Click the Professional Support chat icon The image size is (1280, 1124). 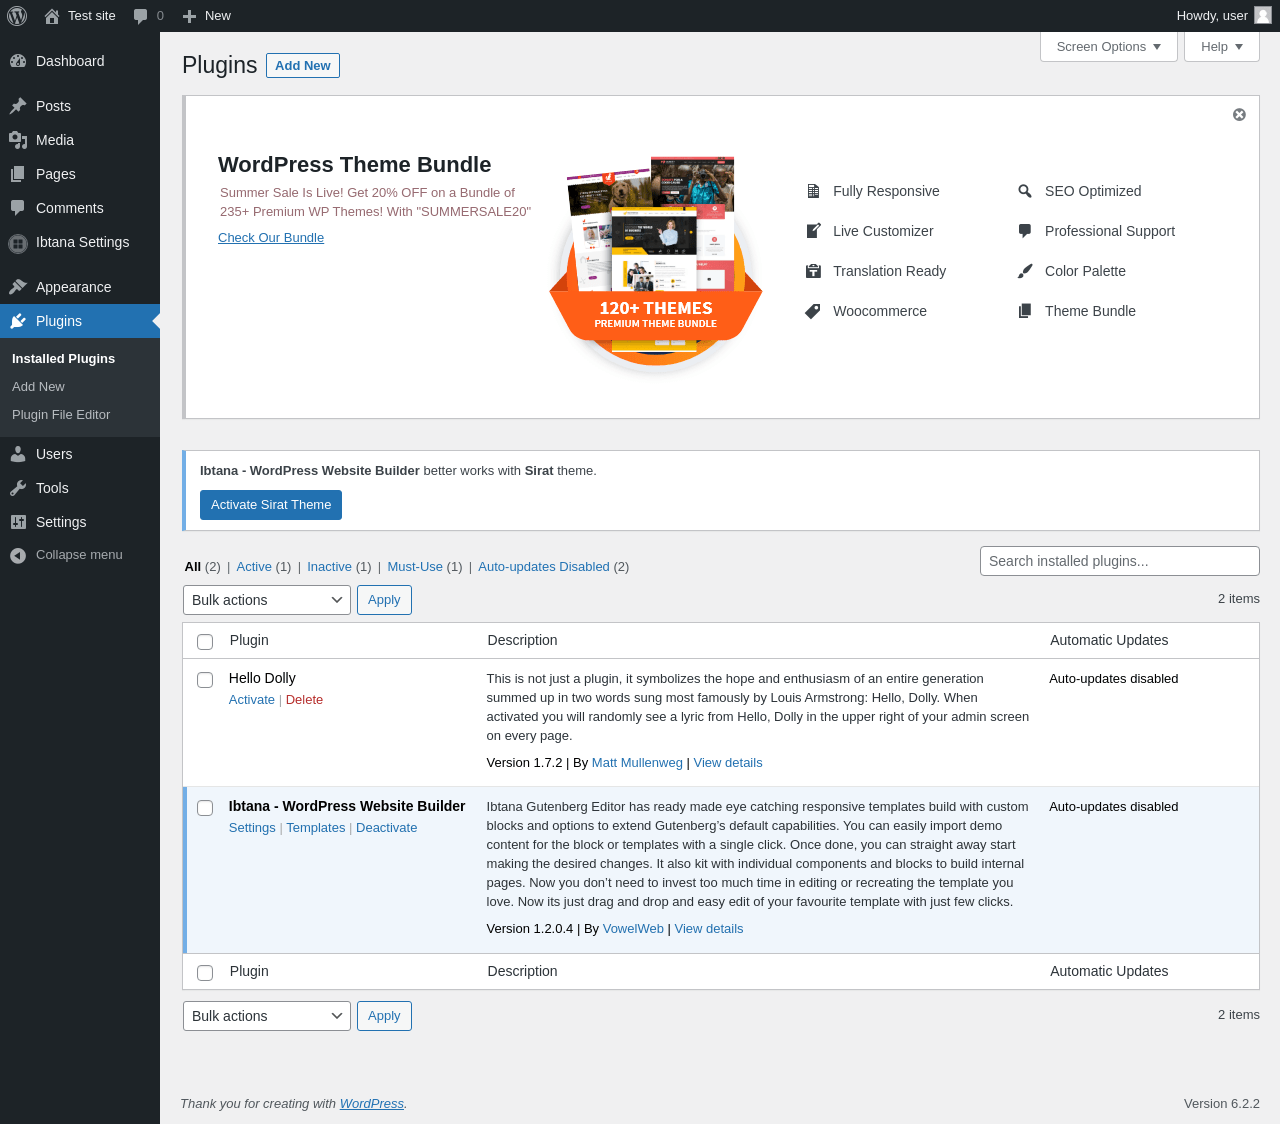pyautogui.click(x=1025, y=231)
